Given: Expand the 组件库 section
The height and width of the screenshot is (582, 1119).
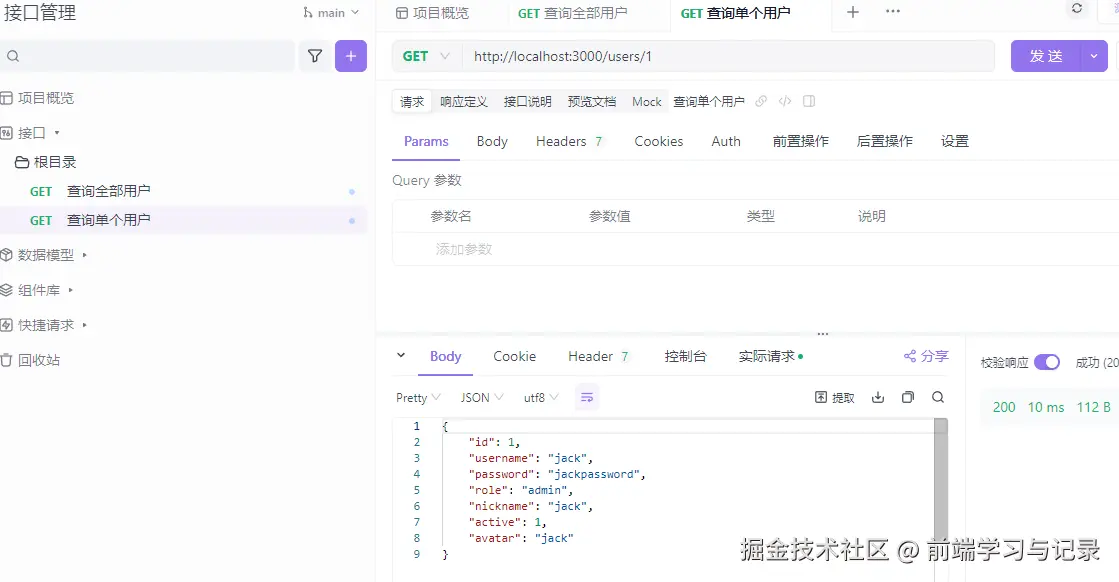Looking at the screenshot, I should [71, 290].
